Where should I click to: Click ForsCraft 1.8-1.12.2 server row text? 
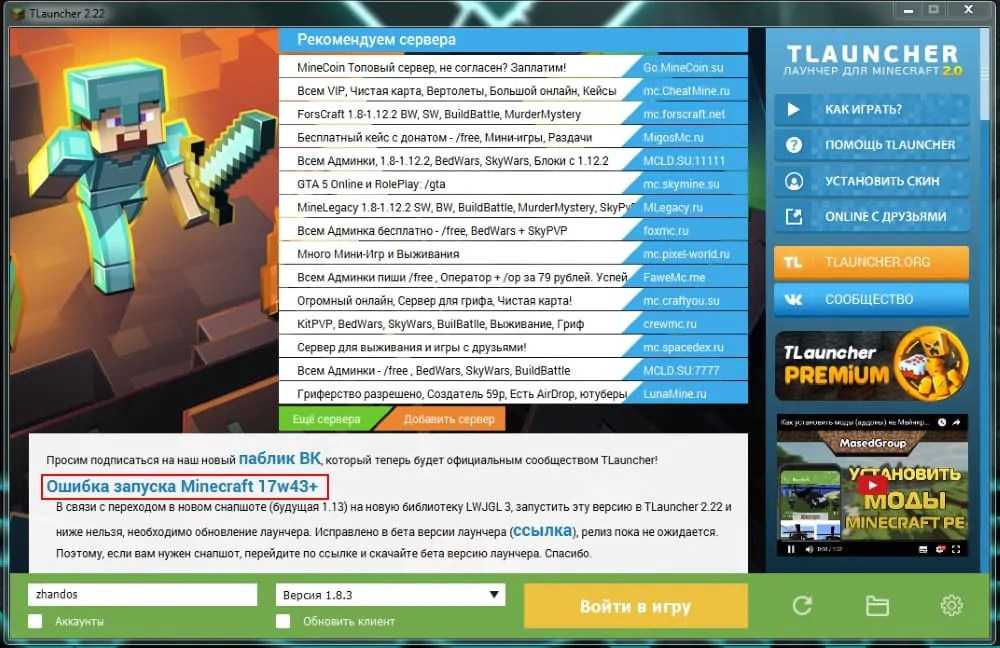pos(439,114)
